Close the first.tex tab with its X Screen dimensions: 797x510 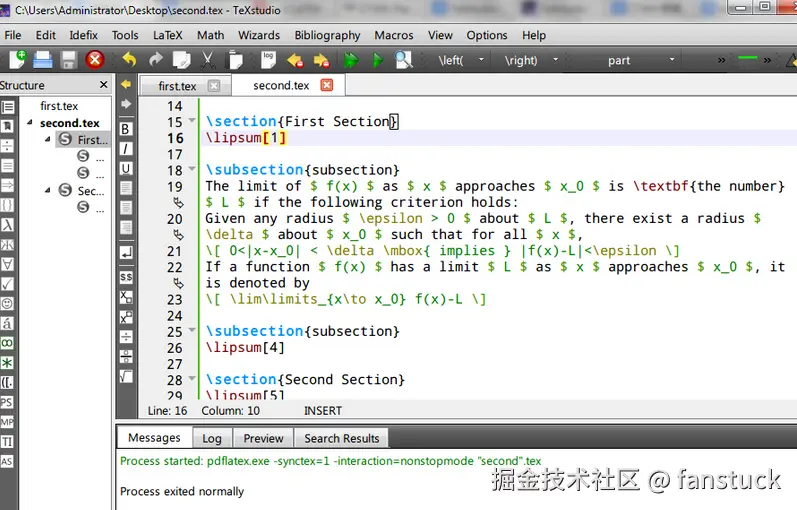pyautogui.click(x=214, y=86)
